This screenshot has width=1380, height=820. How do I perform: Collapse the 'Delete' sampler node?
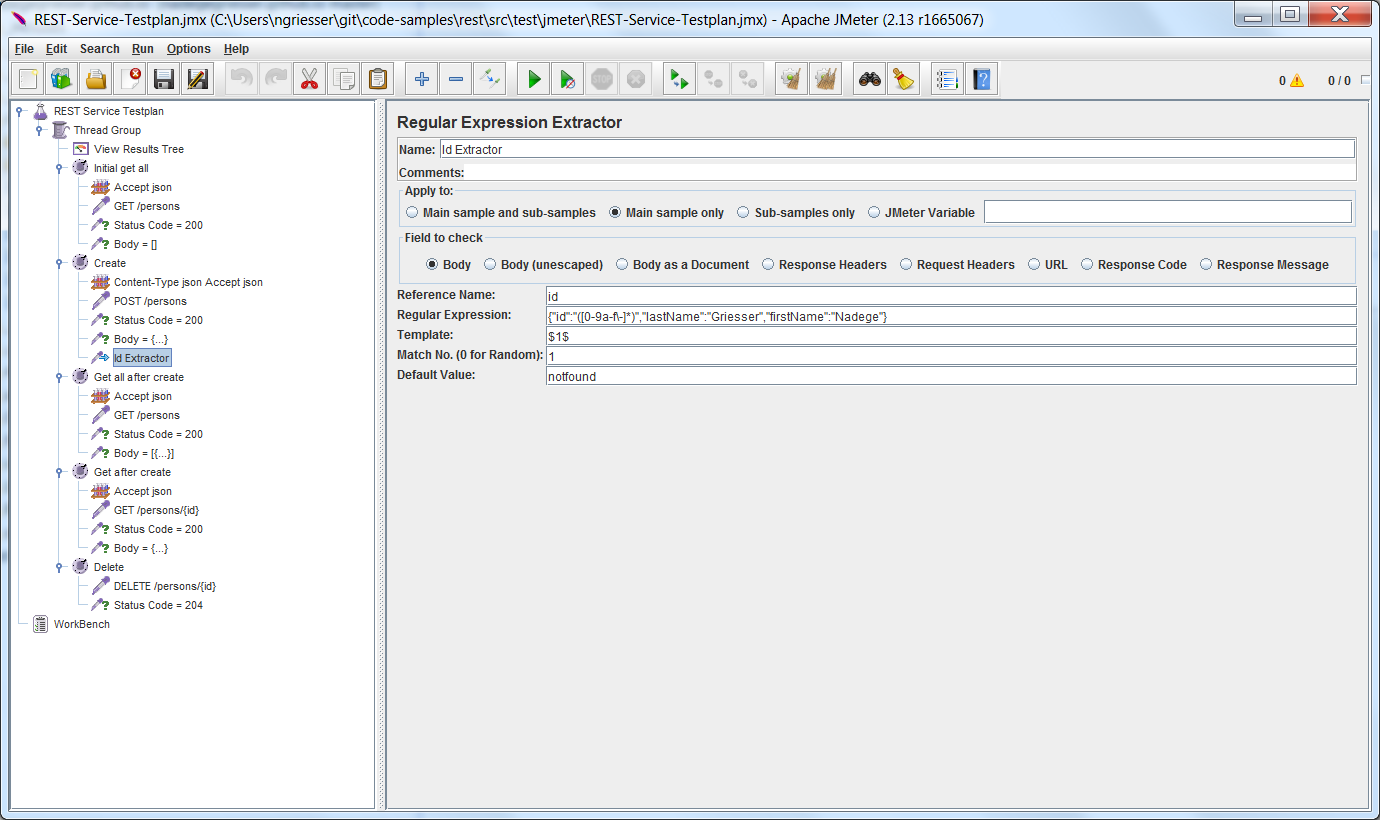(x=59, y=567)
